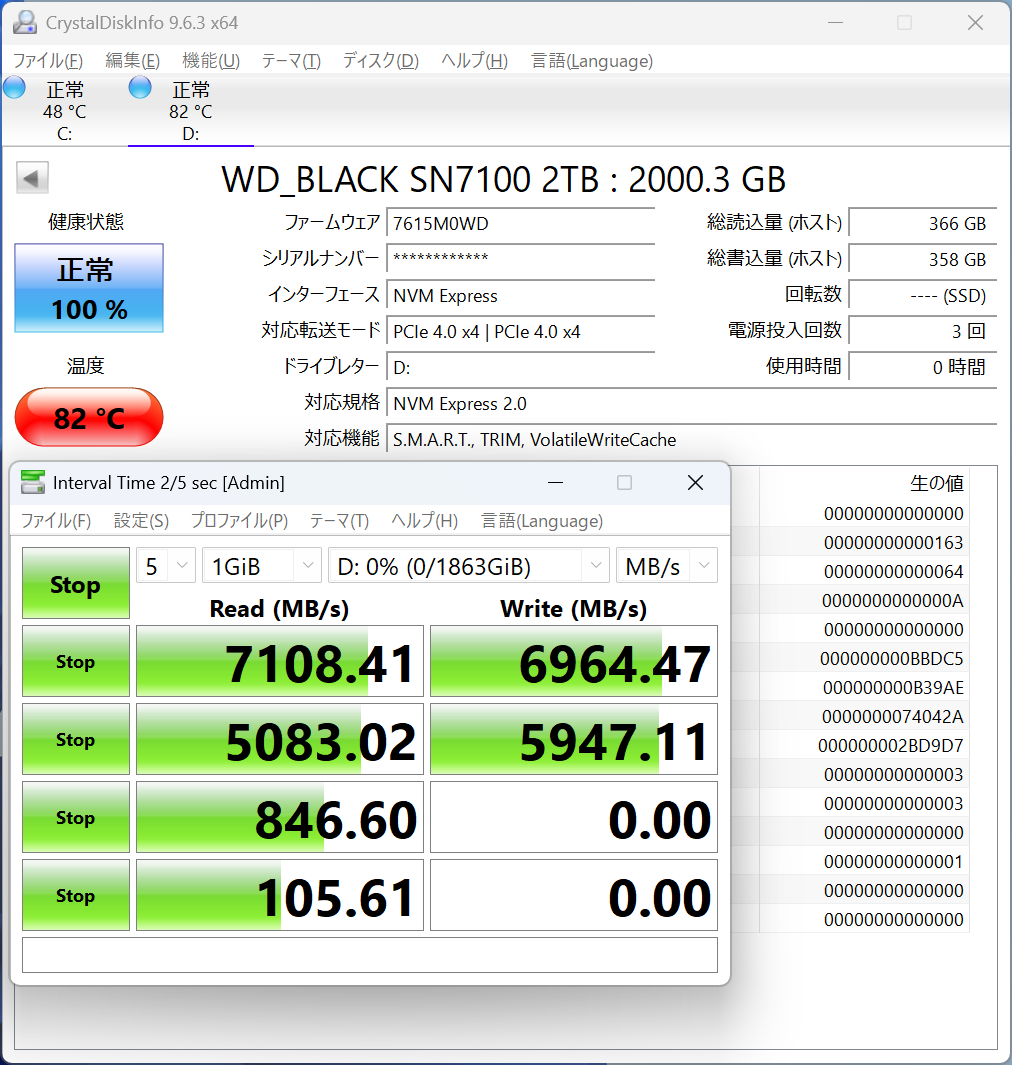Open 設定(S) menu in CrystalDiskMark window

click(x=141, y=521)
